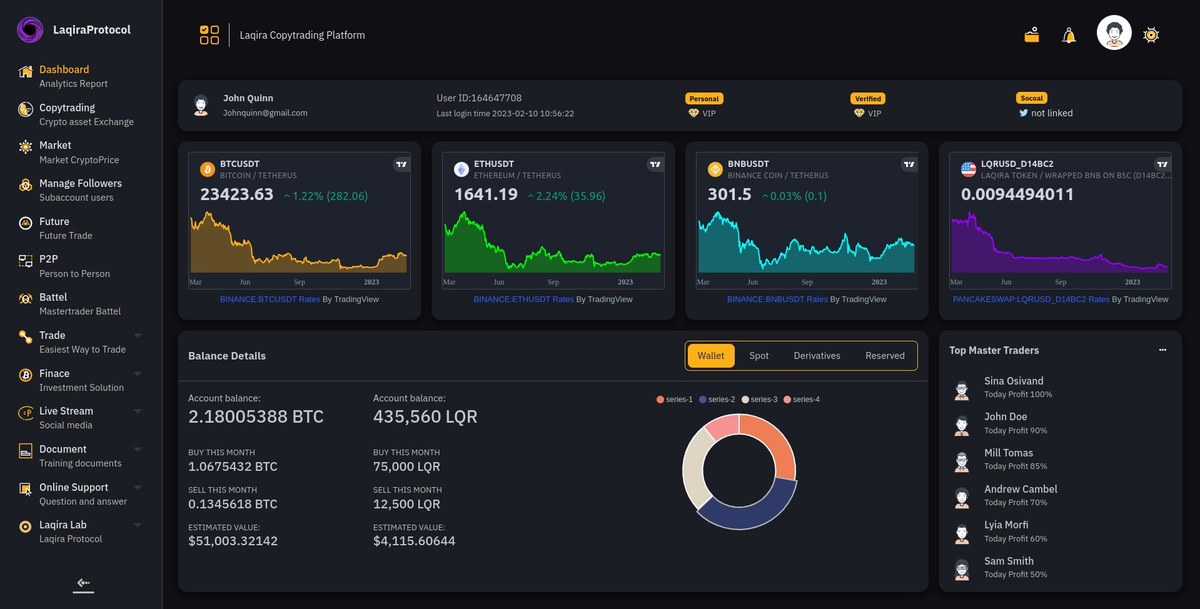Viewport: 1200px width, 609px height.
Task: Open Copytrading sidebar icon
Action: click(x=25, y=110)
